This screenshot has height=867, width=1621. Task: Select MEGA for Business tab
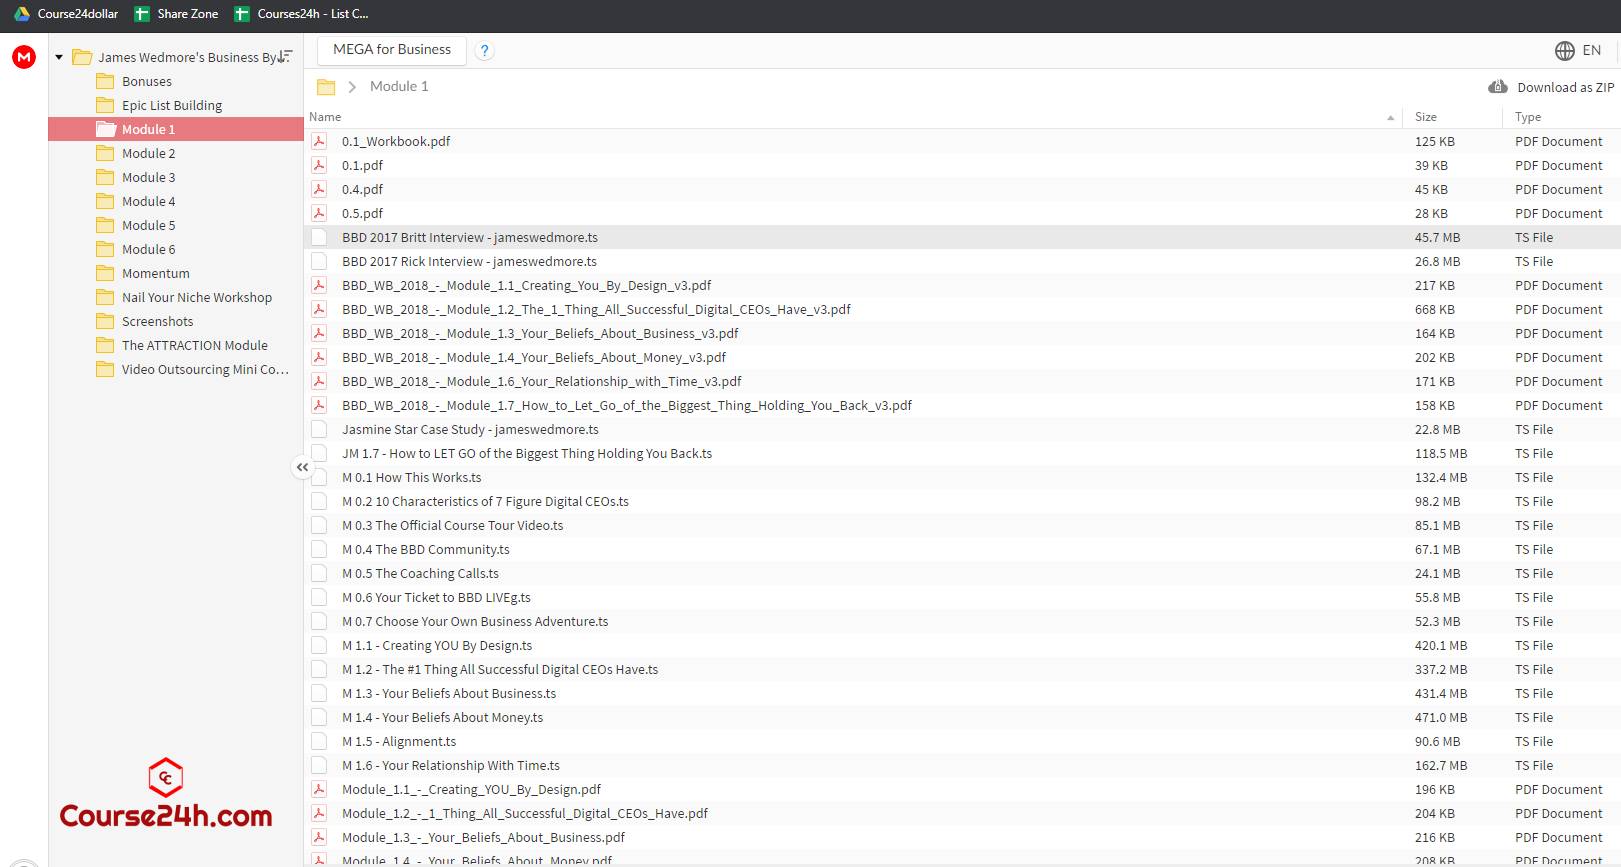point(392,50)
